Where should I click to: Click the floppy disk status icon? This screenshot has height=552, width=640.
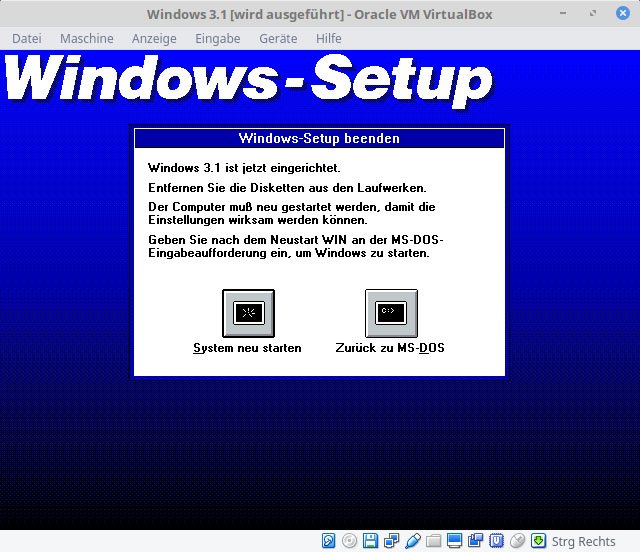[370, 541]
